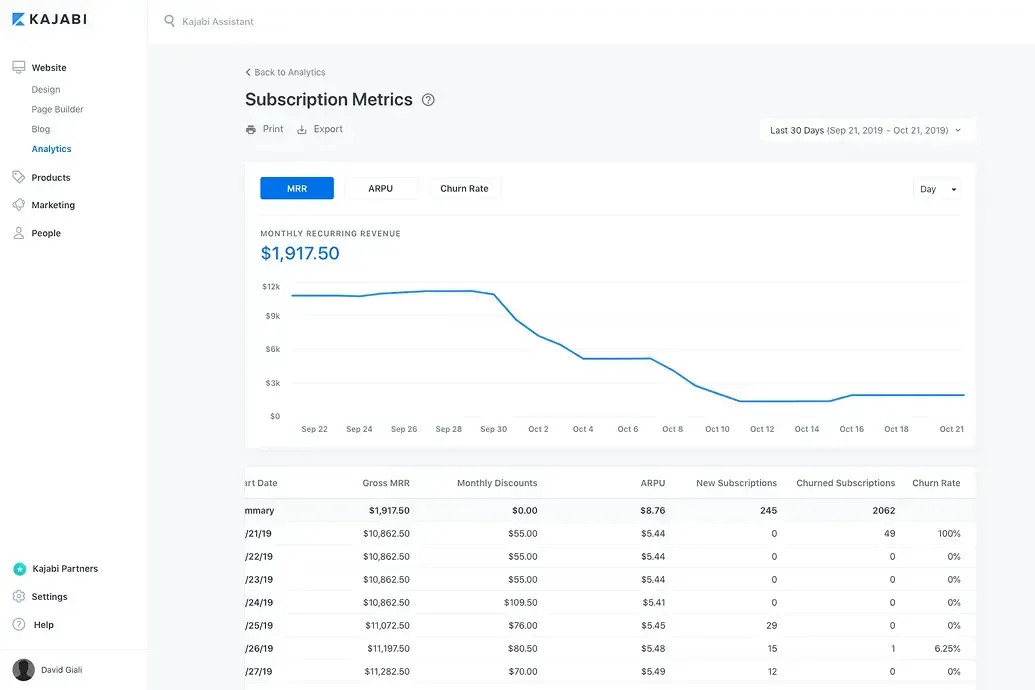Click the search magnifier icon
The height and width of the screenshot is (690, 1035).
pyautogui.click(x=170, y=21)
